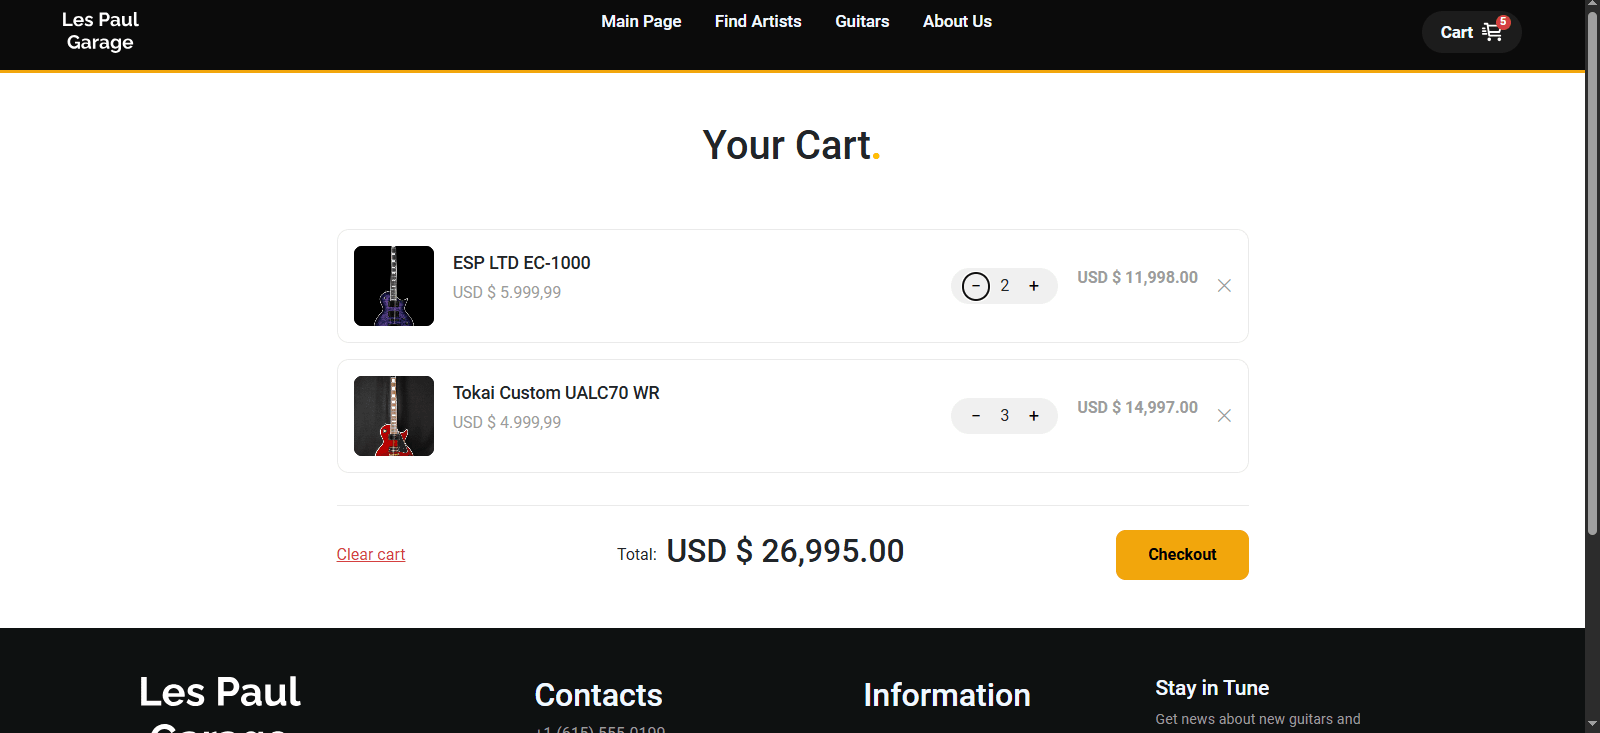Click the page vertical scrollbar down arrow
Screen dimensions: 1600x733
1592,724
